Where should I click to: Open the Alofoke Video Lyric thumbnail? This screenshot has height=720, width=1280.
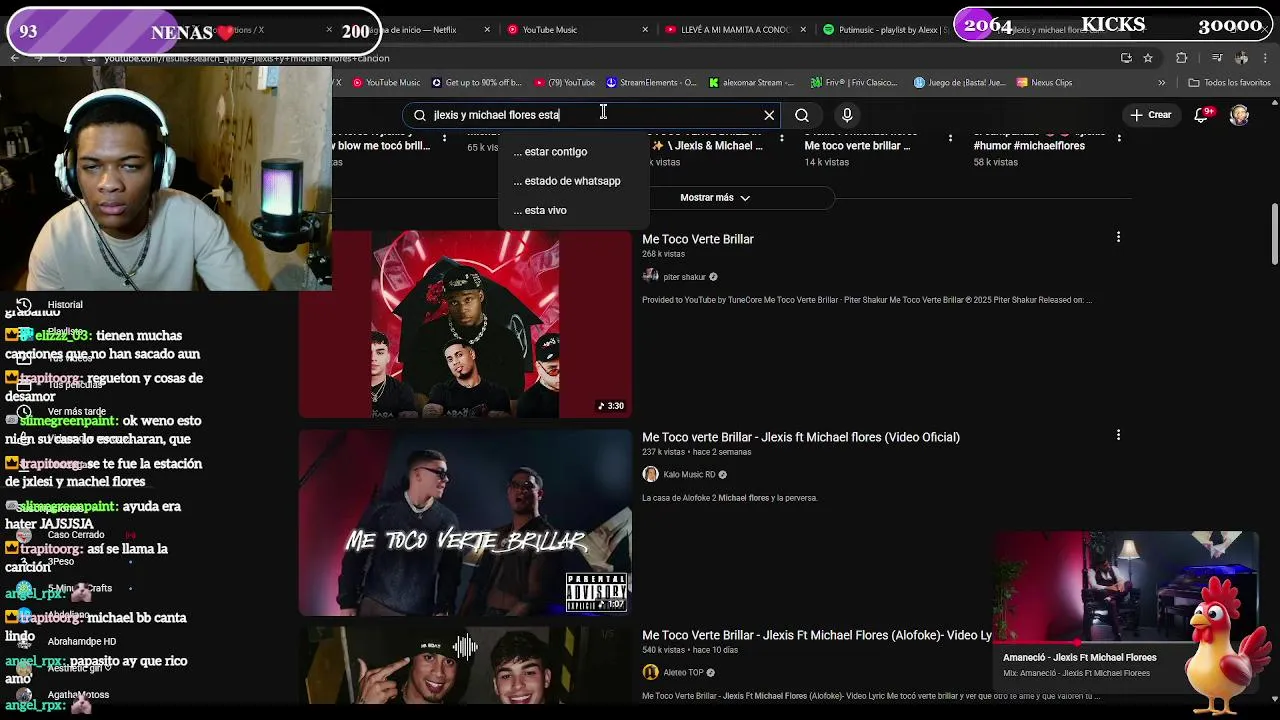click(x=465, y=665)
